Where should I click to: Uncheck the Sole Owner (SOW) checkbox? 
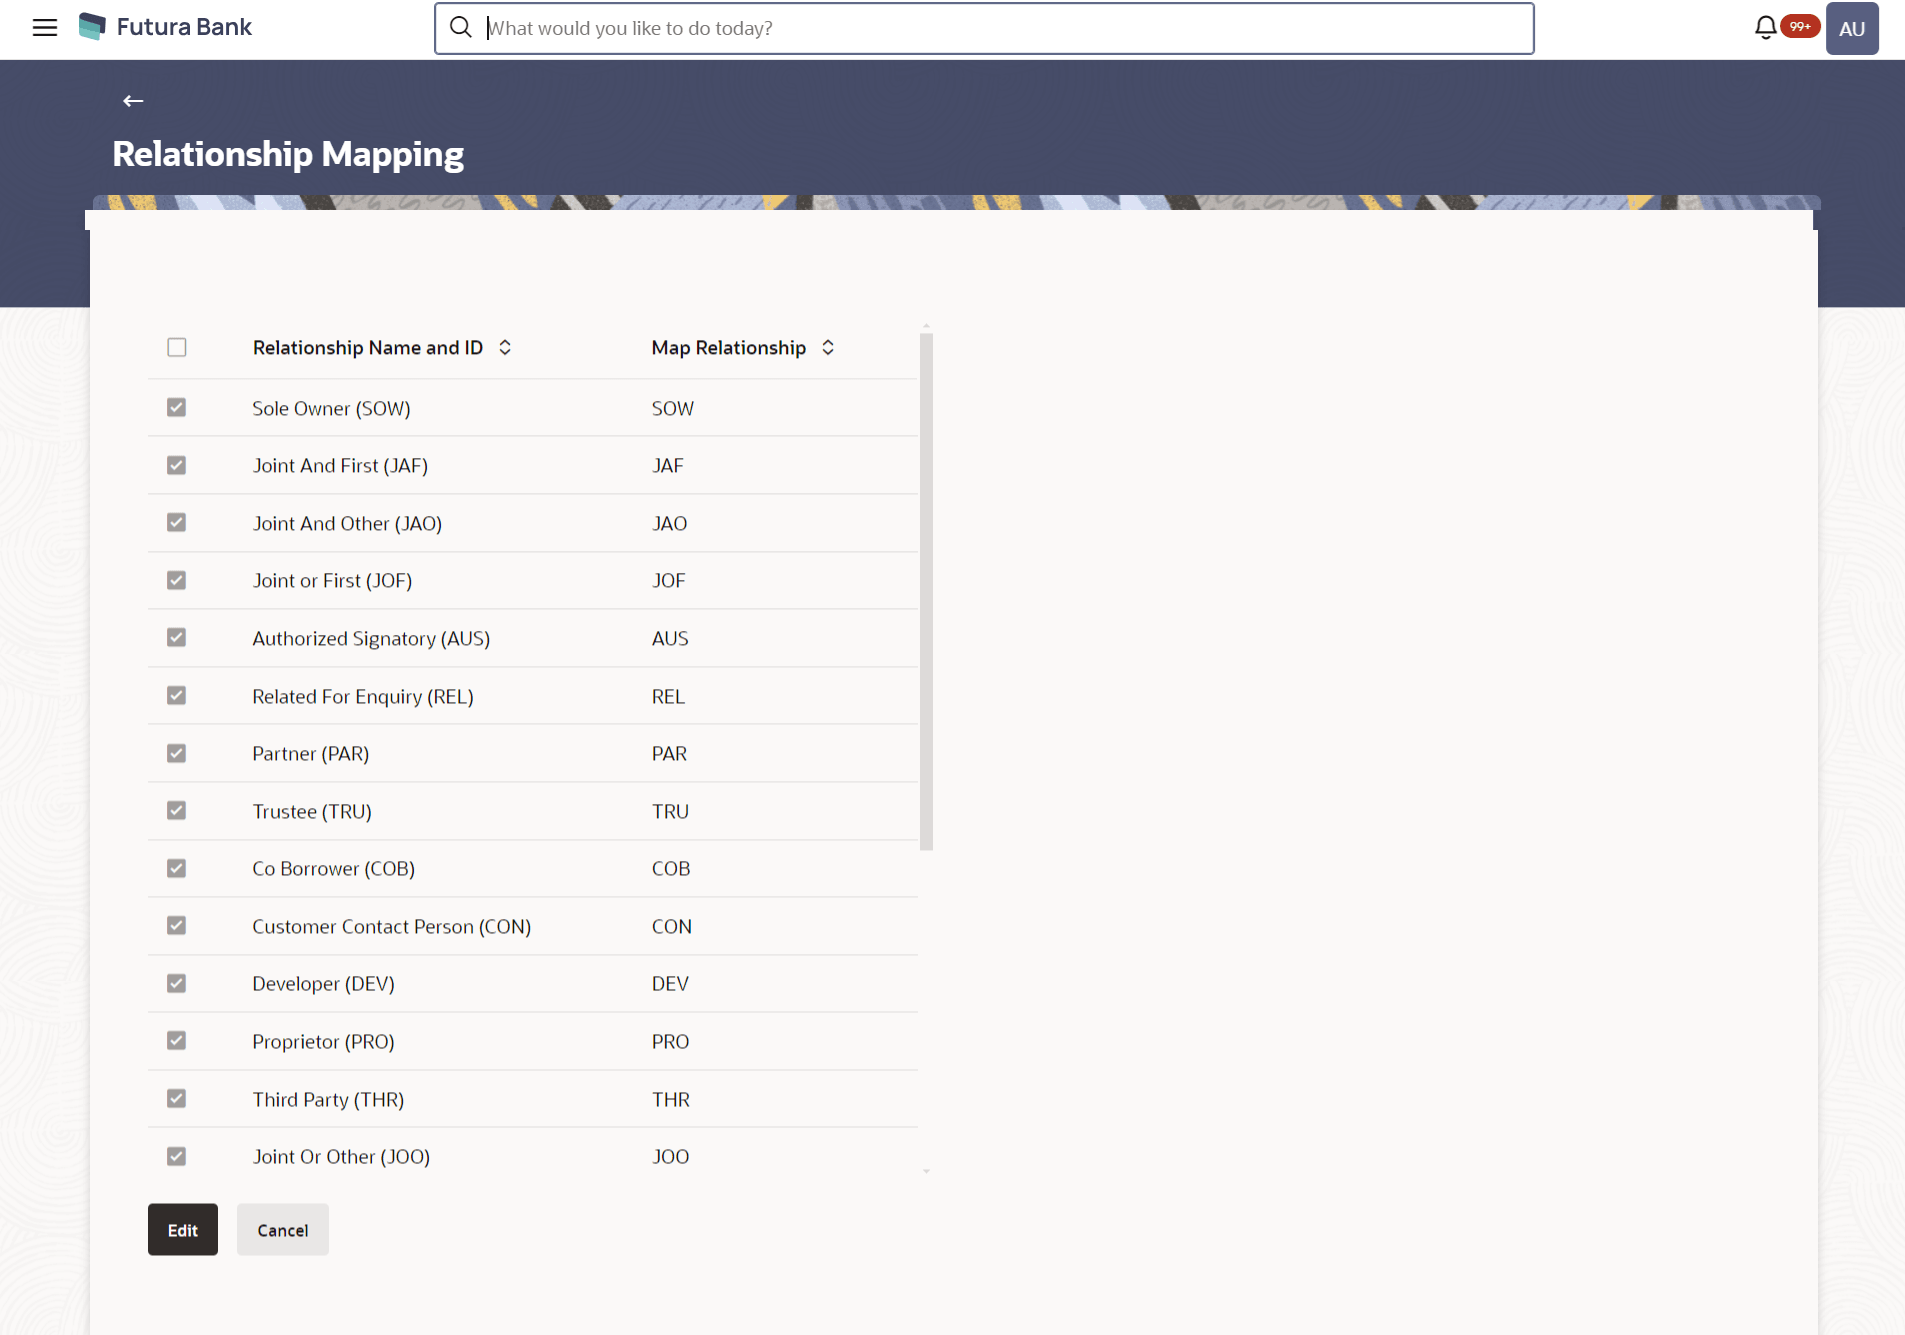pos(177,407)
